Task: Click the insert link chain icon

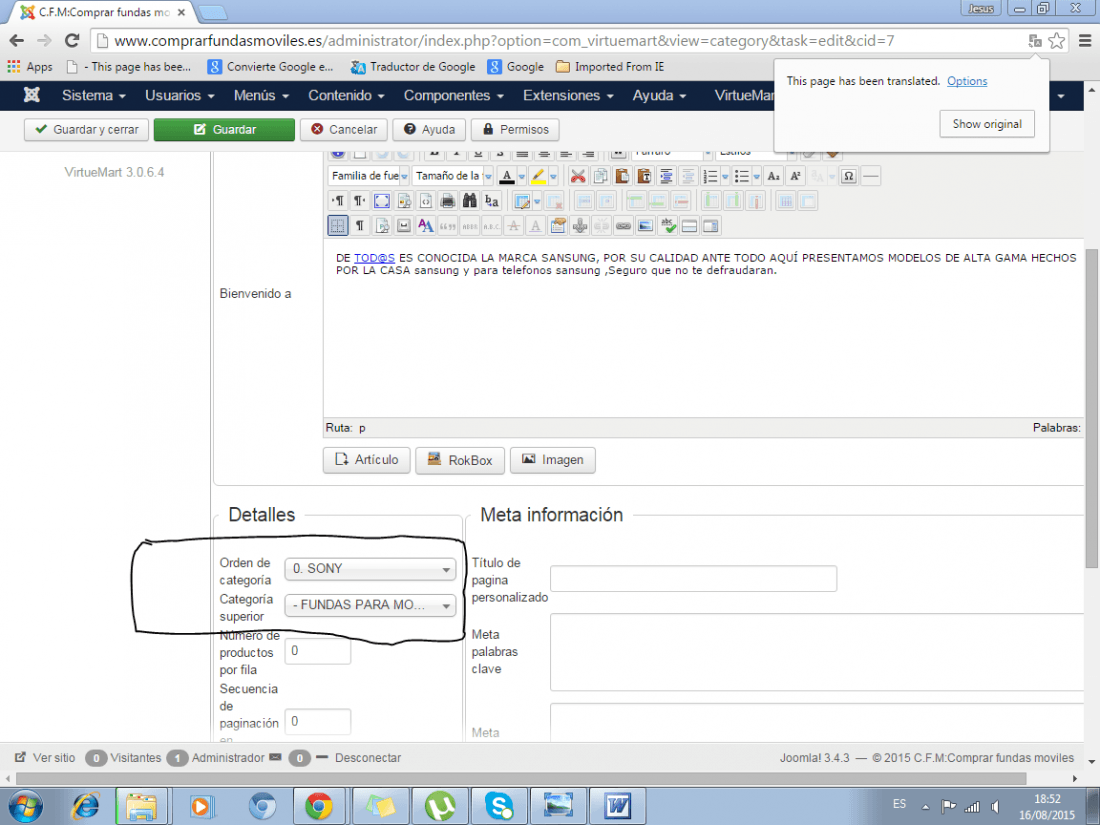Action: [x=623, y=226]
